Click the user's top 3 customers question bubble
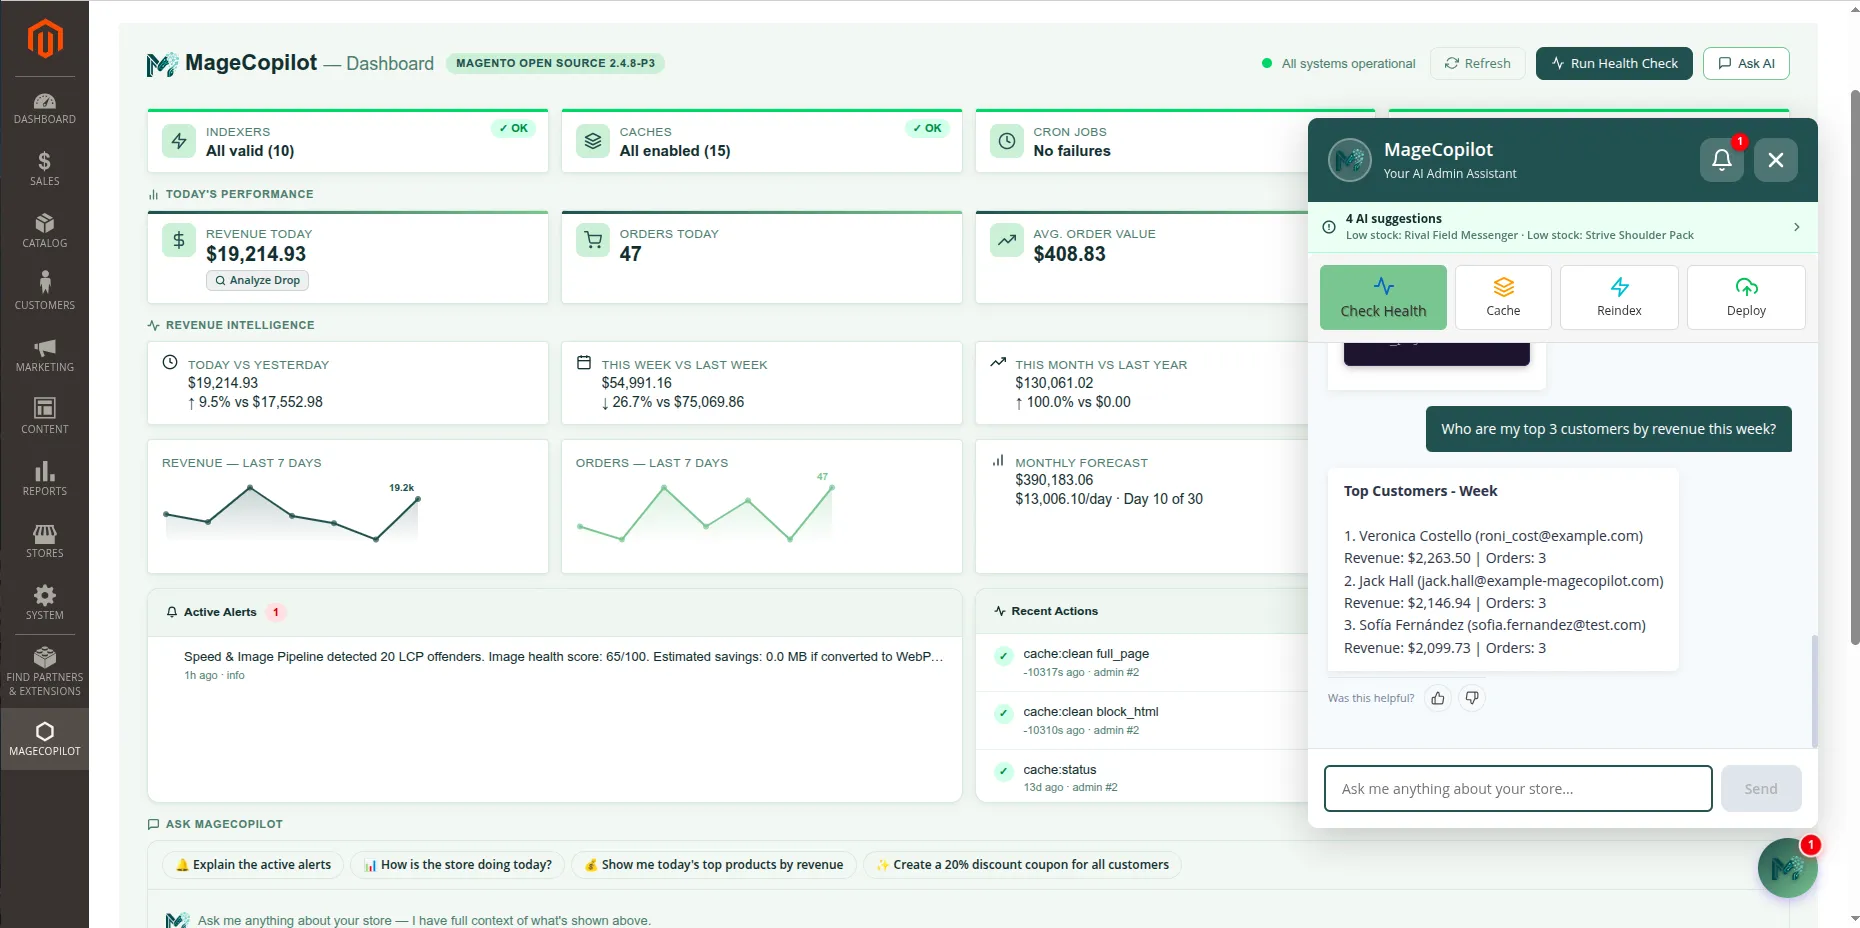This screenshot has height=928, width=1860. [1608, 429]
